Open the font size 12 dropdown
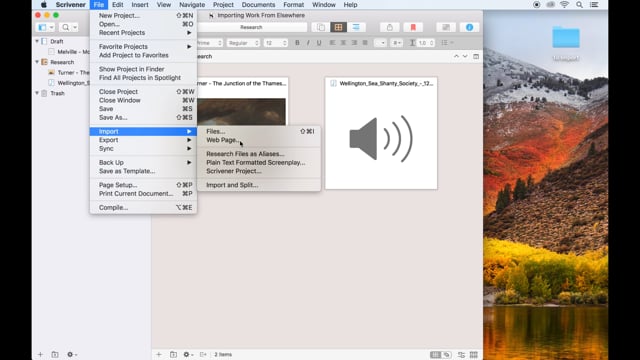The height and width of the screenshot is (360, 640). [276, 43]
